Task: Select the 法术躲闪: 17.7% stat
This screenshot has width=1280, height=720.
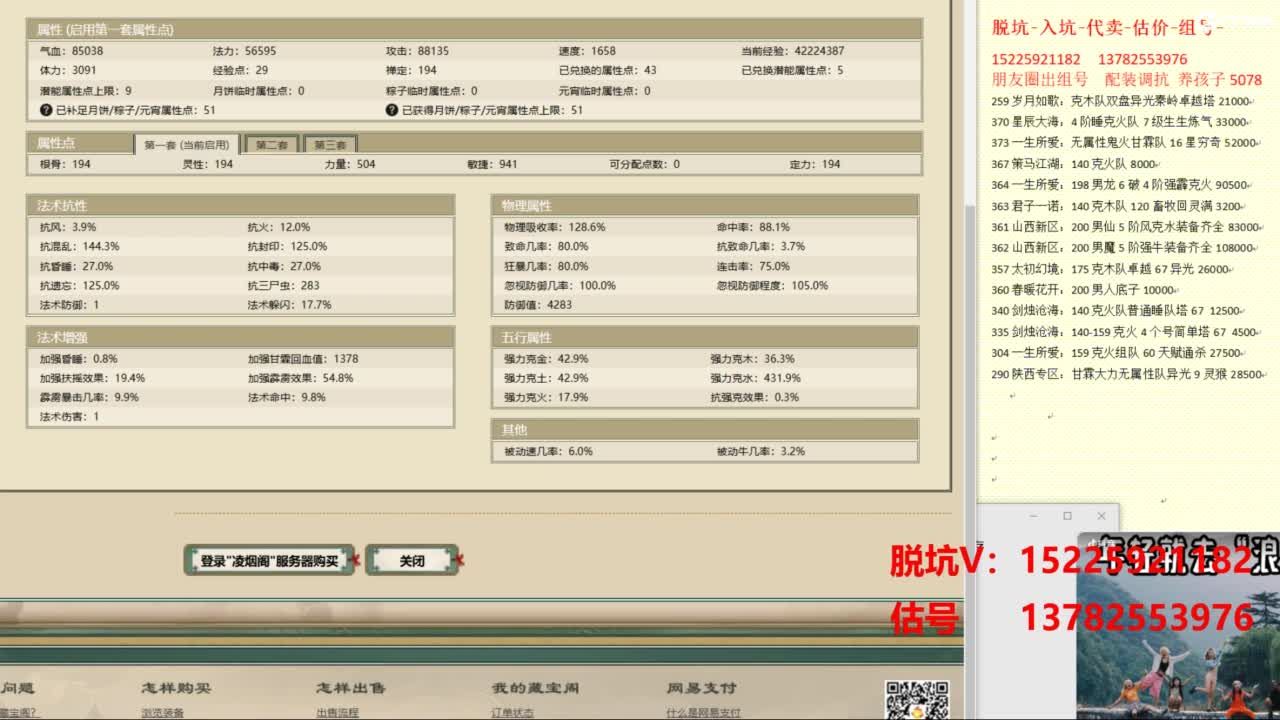Action: 289,305
